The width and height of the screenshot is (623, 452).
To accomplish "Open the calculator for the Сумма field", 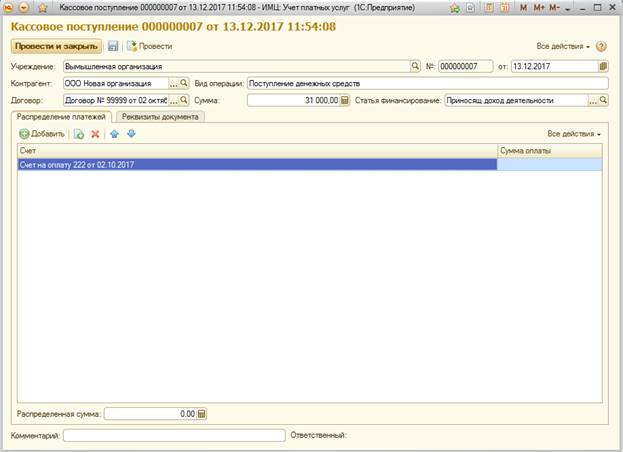I will (x=345, y=100).
